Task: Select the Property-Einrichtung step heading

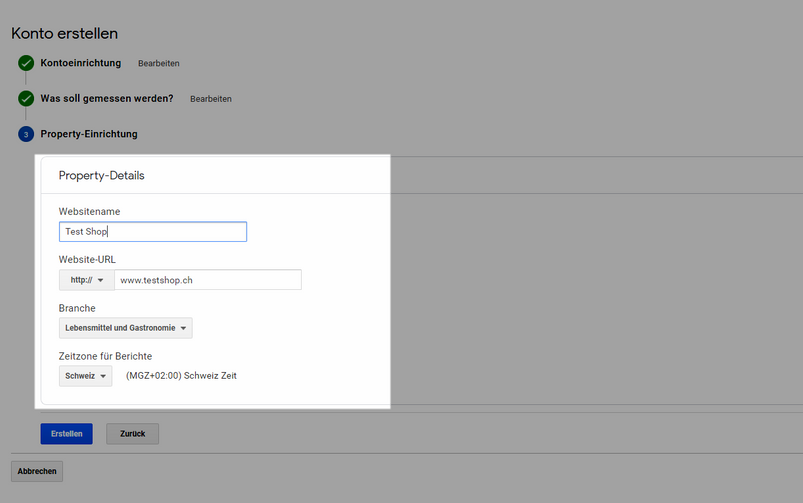Action: pyautogui.click(x=89, y=134)
